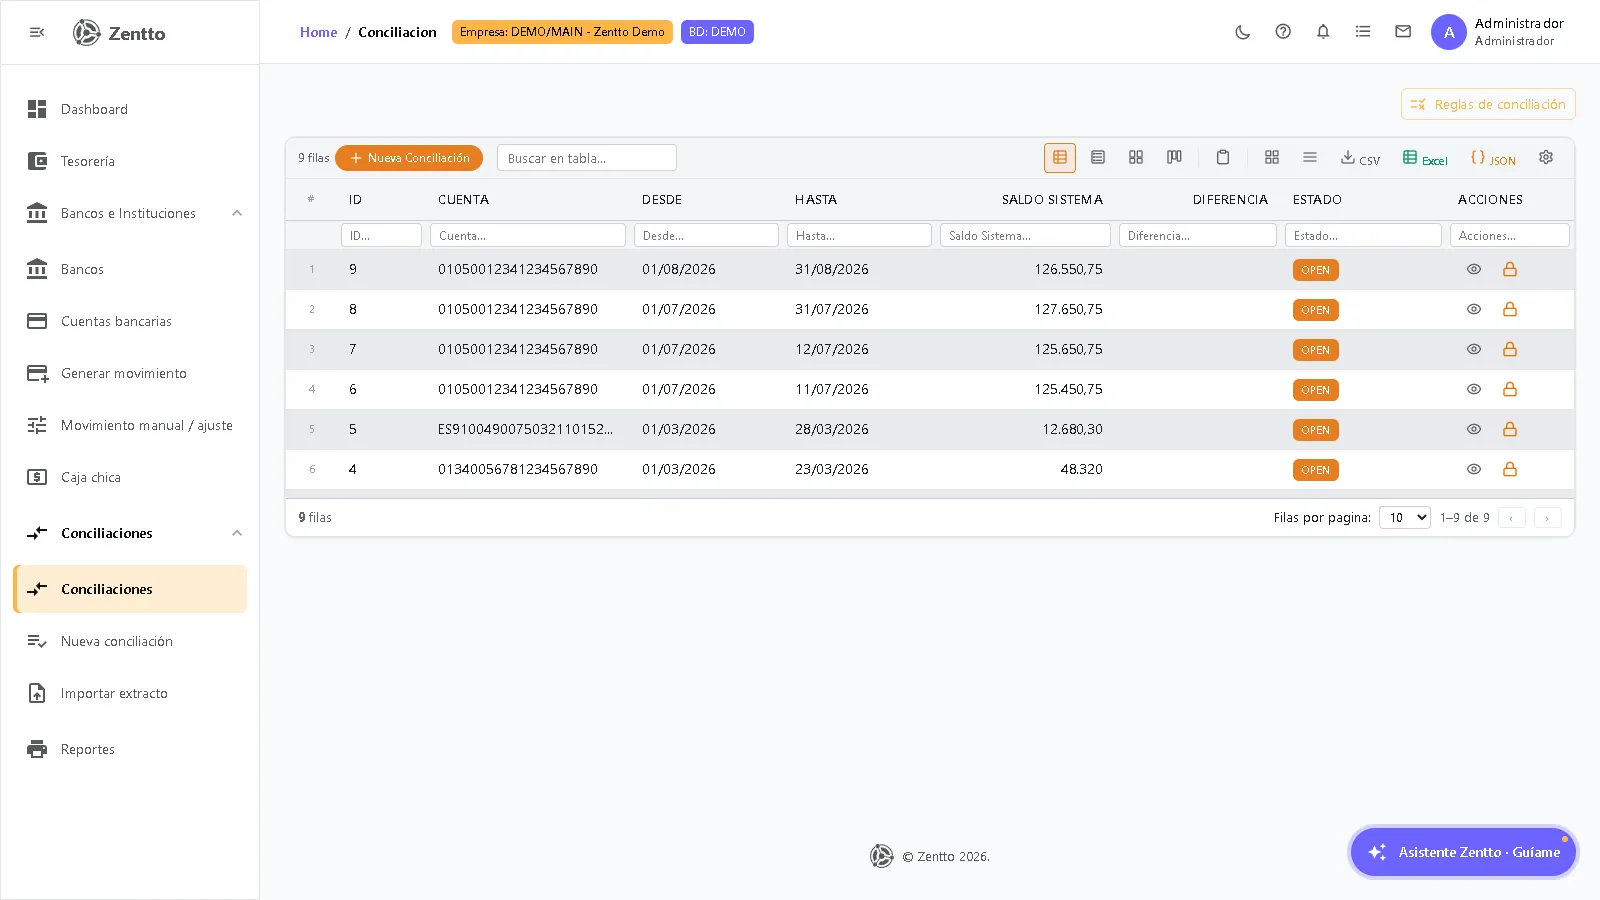Select account cell ES9100490075032110152...

pos(525,429)
